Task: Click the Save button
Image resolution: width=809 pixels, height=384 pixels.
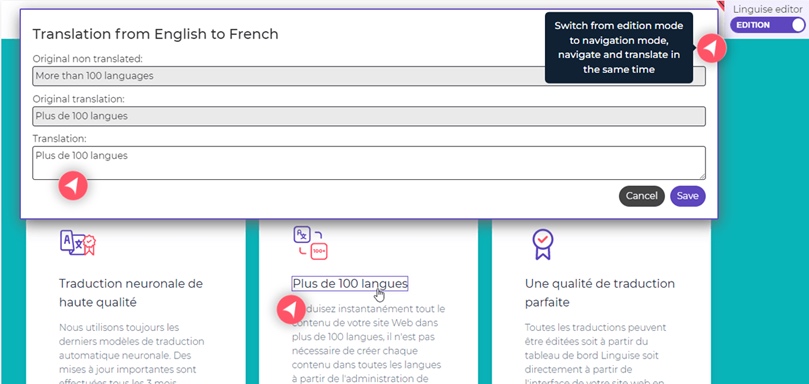Action: [x=687, y=196]
